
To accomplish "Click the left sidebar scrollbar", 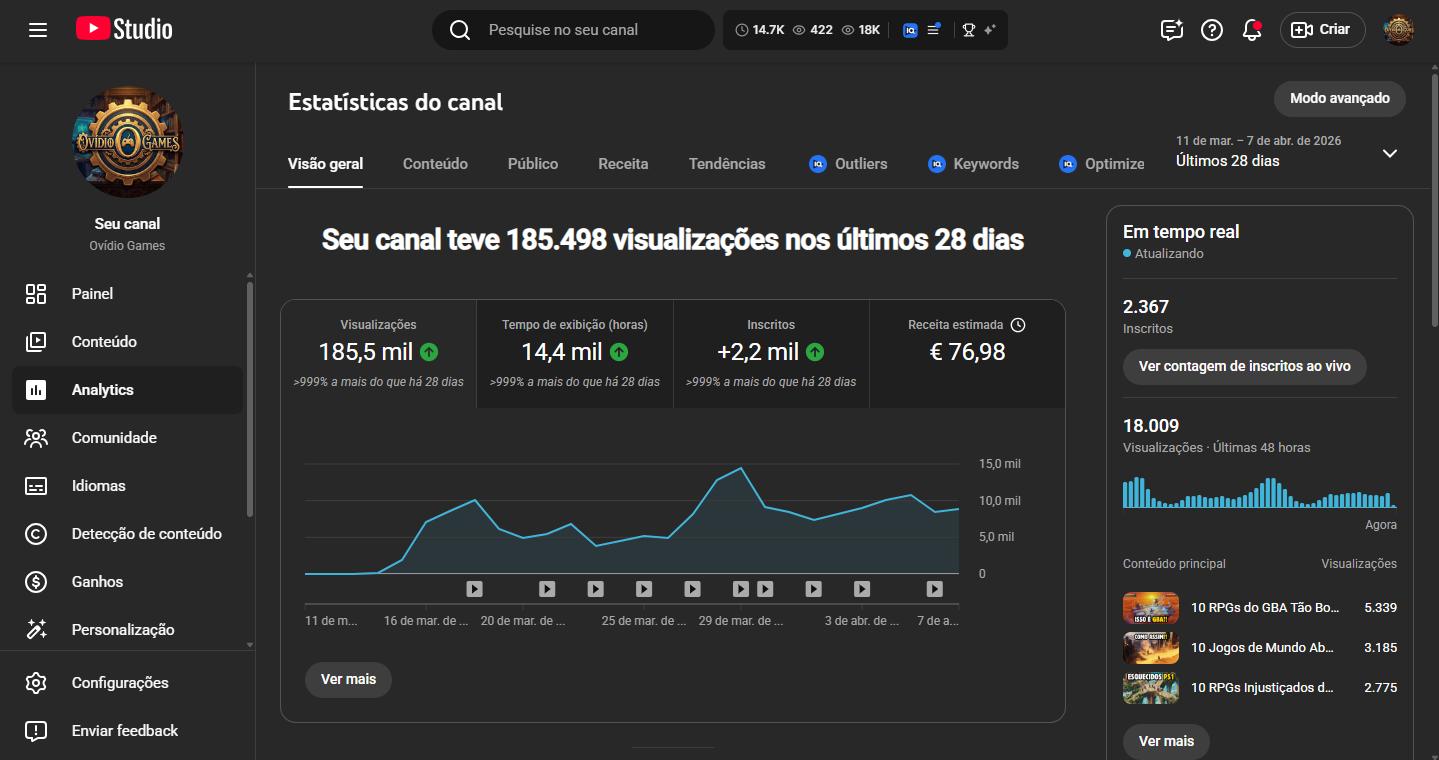I will (250, 400).
